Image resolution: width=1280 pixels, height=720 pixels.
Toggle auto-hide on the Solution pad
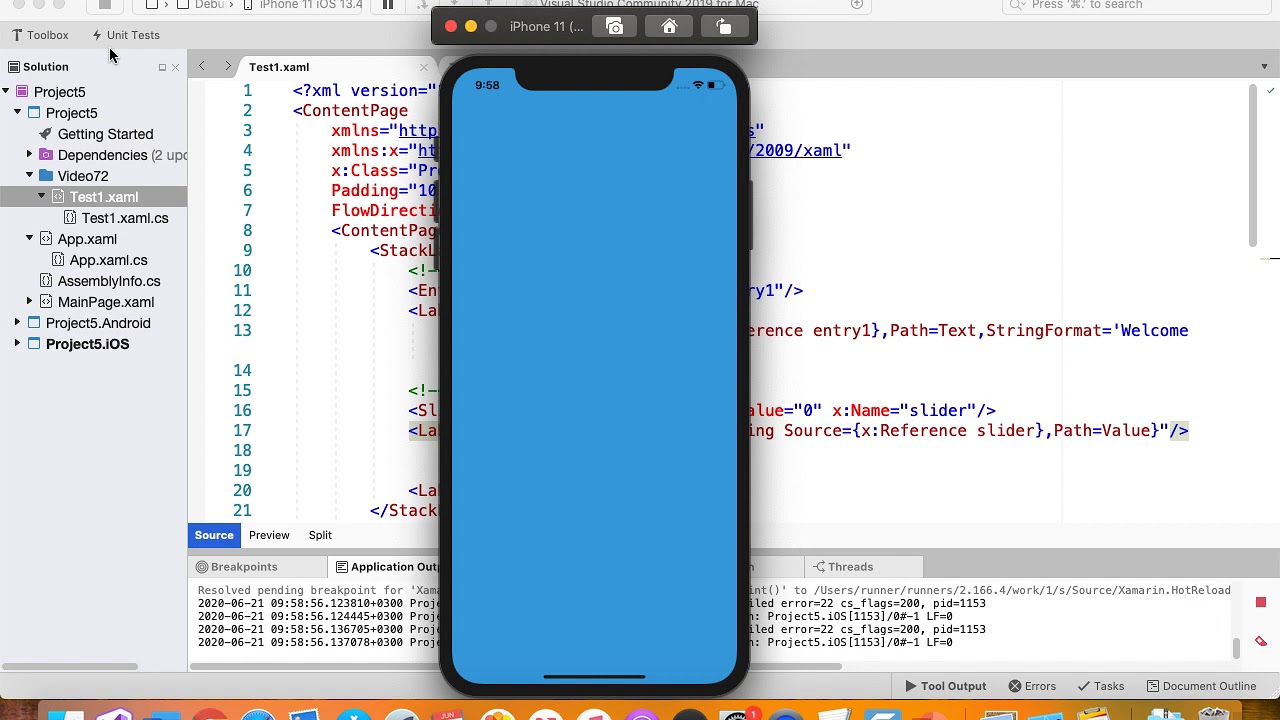[162, 67]
